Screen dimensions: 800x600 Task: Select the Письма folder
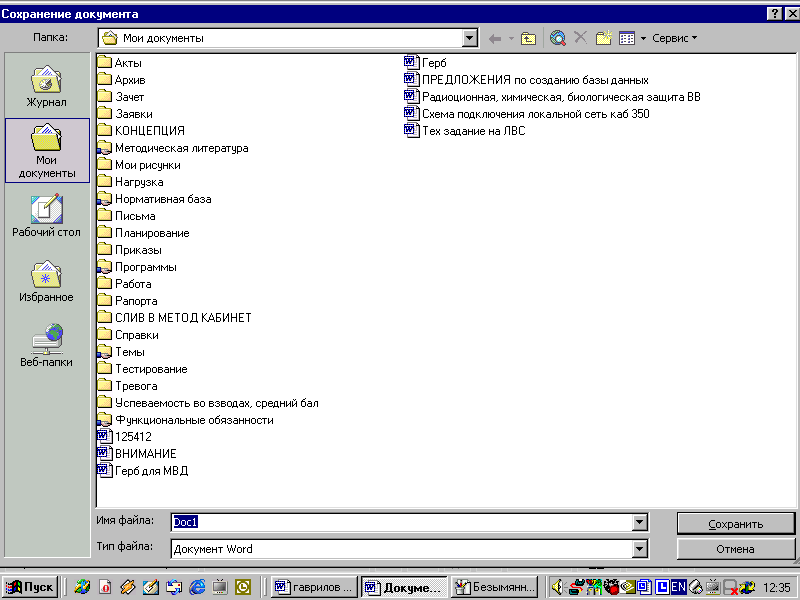pyautogui.click(x=127, y=216)
